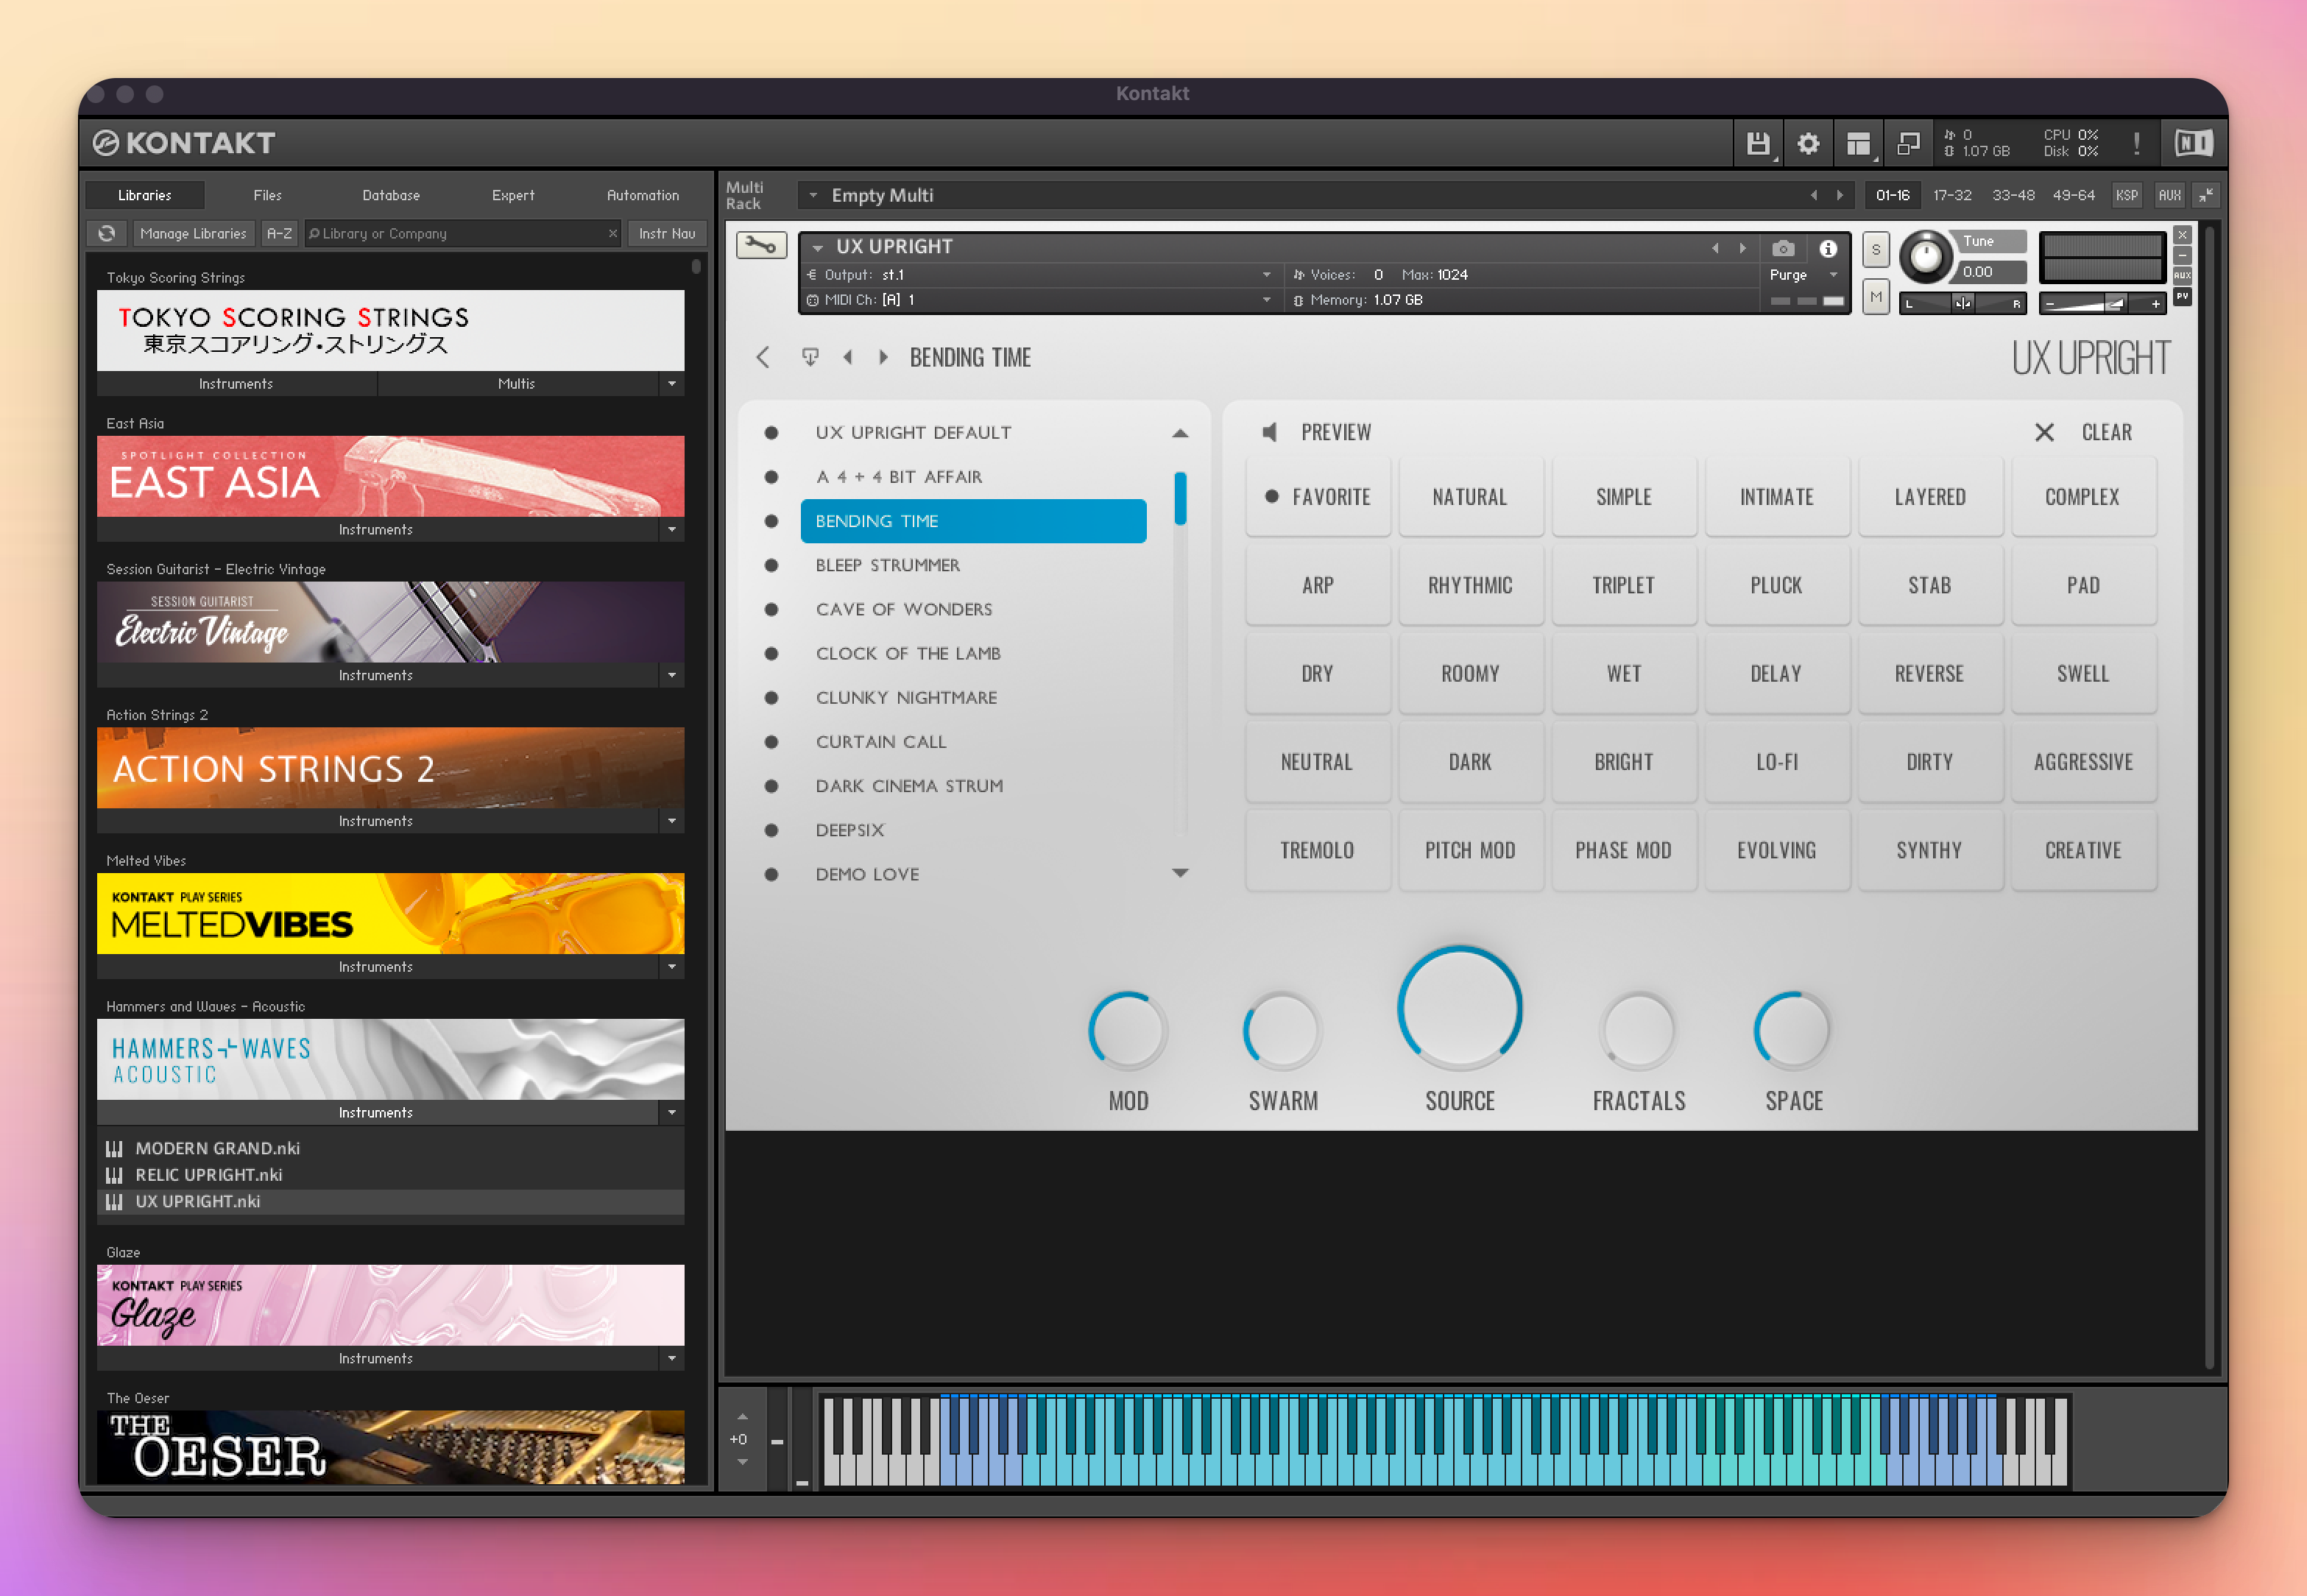Switch to the Files tab
Screen dimensions: 2307x1596
pos(267,195)
